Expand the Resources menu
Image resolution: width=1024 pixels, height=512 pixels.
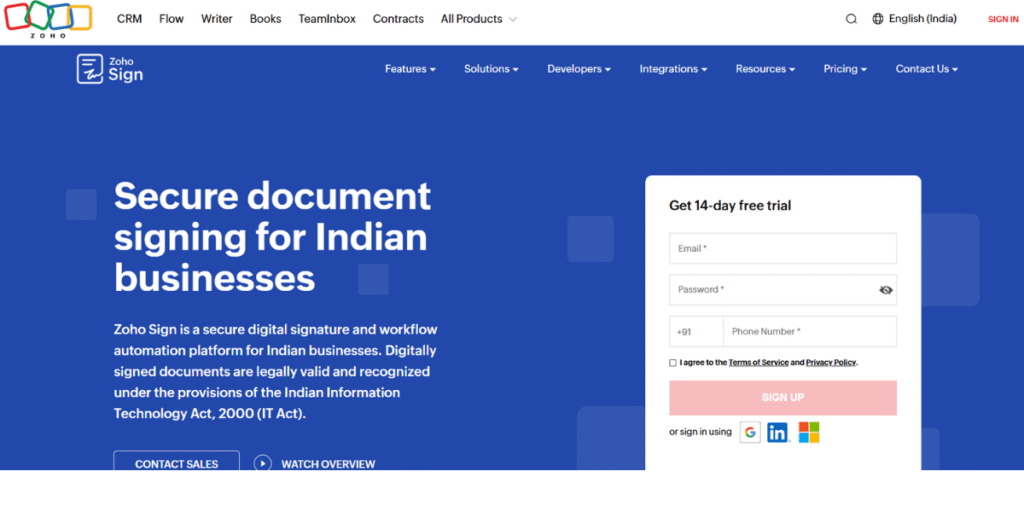coord(765,69)
